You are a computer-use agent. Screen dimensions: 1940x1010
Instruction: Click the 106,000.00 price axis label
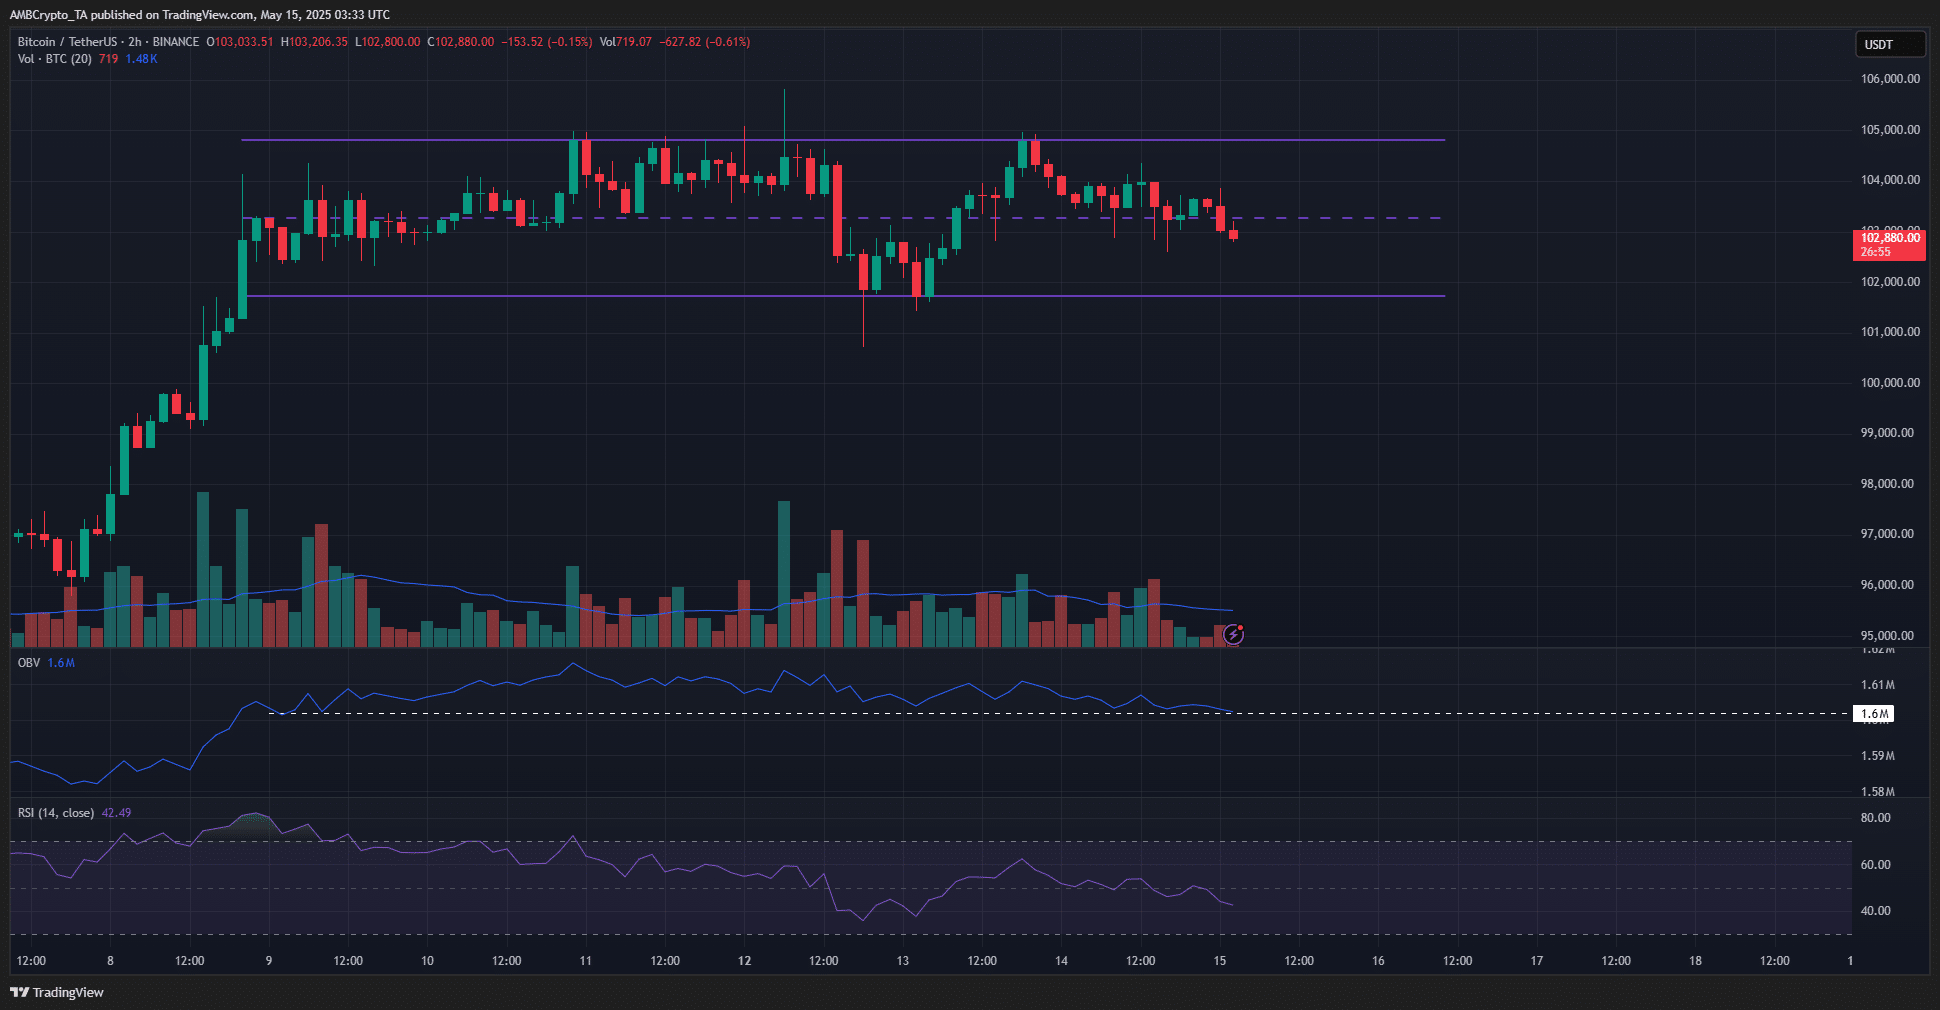pyautogui.click(x=1890, y=79)
